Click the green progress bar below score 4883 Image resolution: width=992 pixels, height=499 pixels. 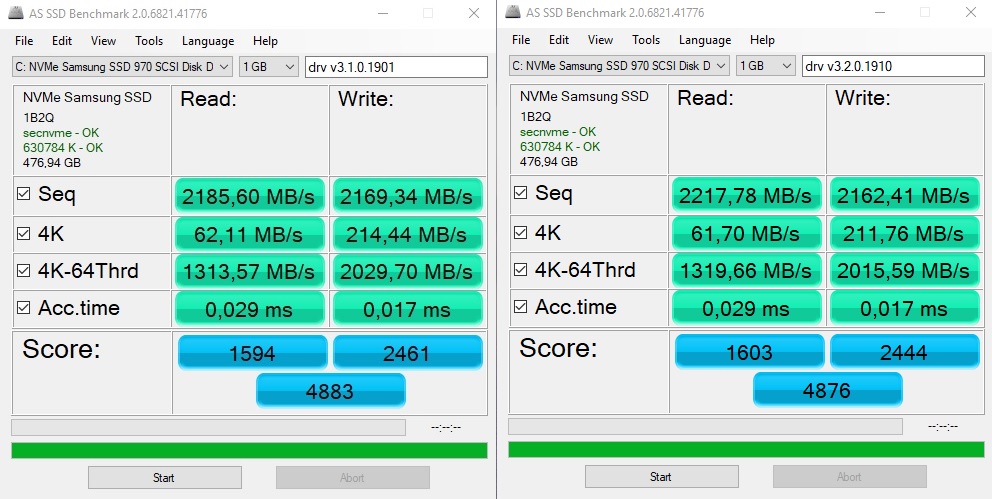pyautogui.click(x=249, y=450)
